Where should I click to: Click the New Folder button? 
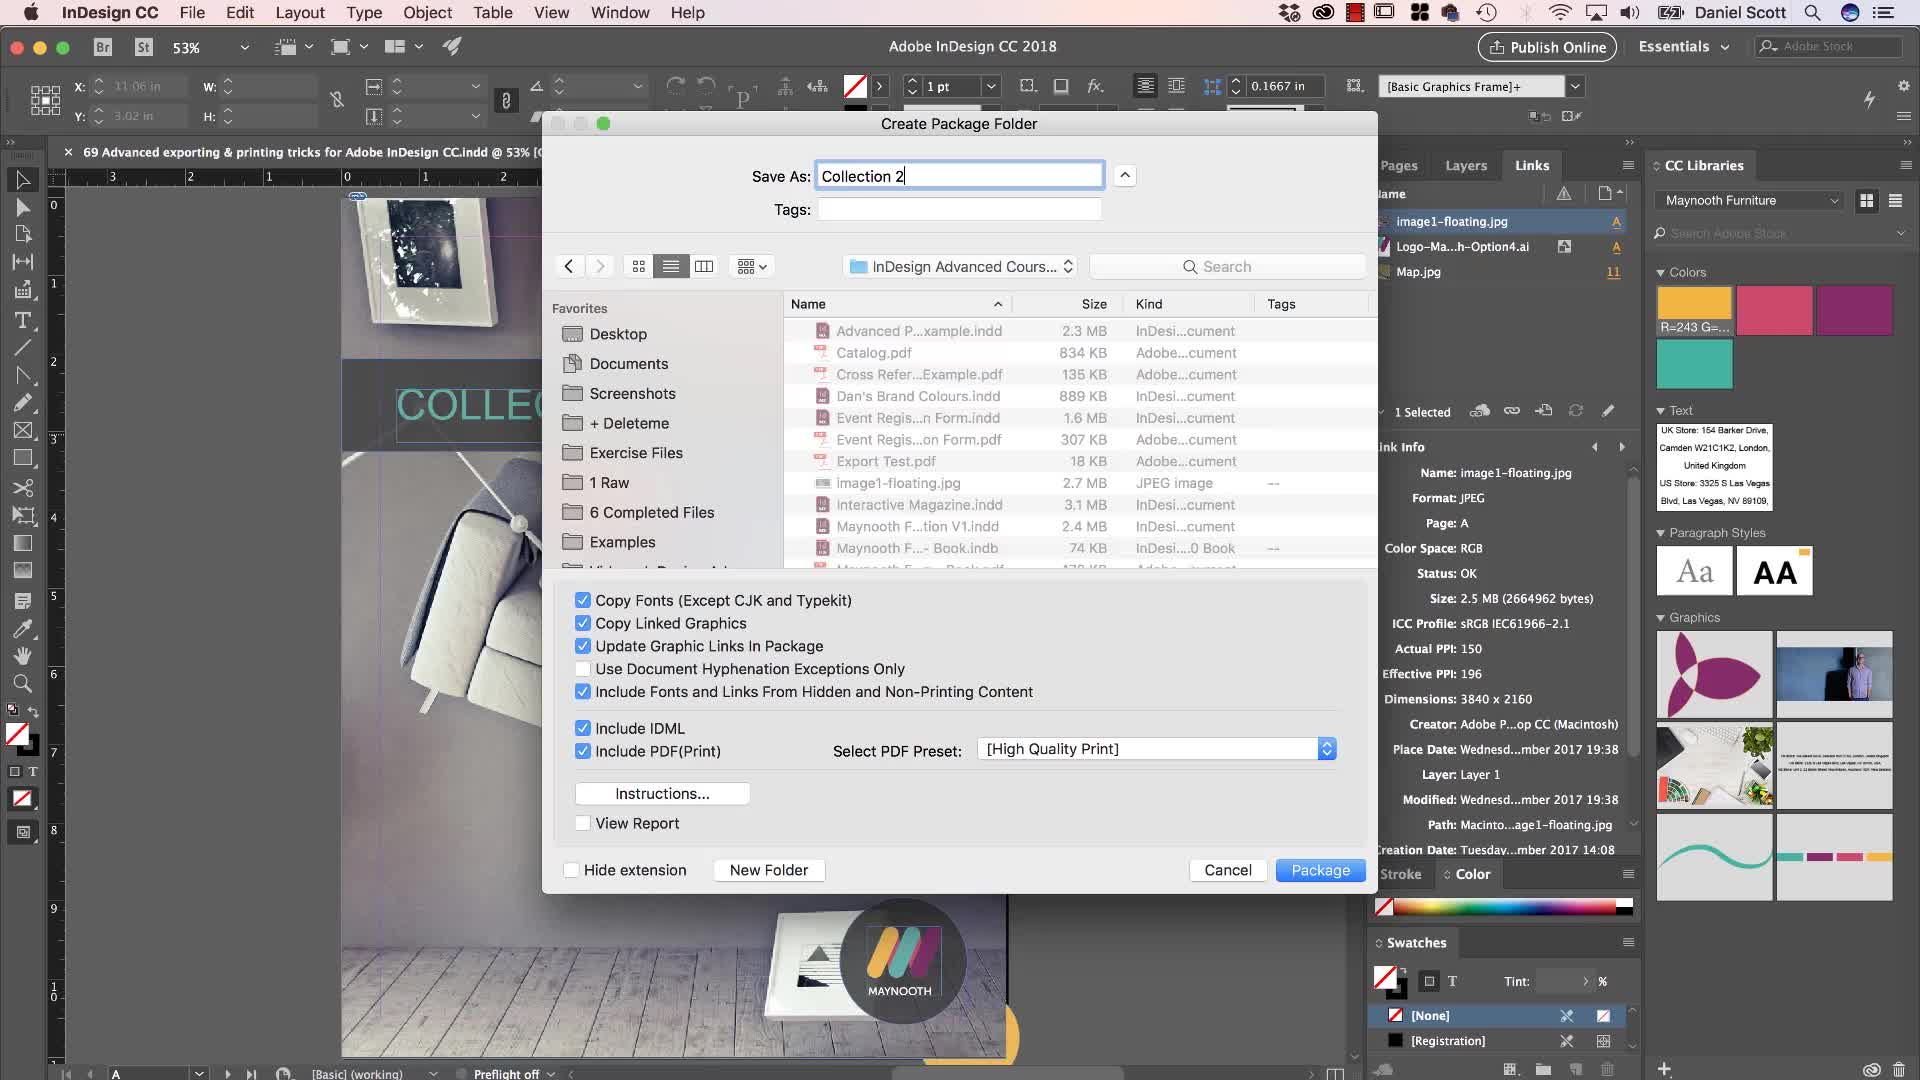768,870
